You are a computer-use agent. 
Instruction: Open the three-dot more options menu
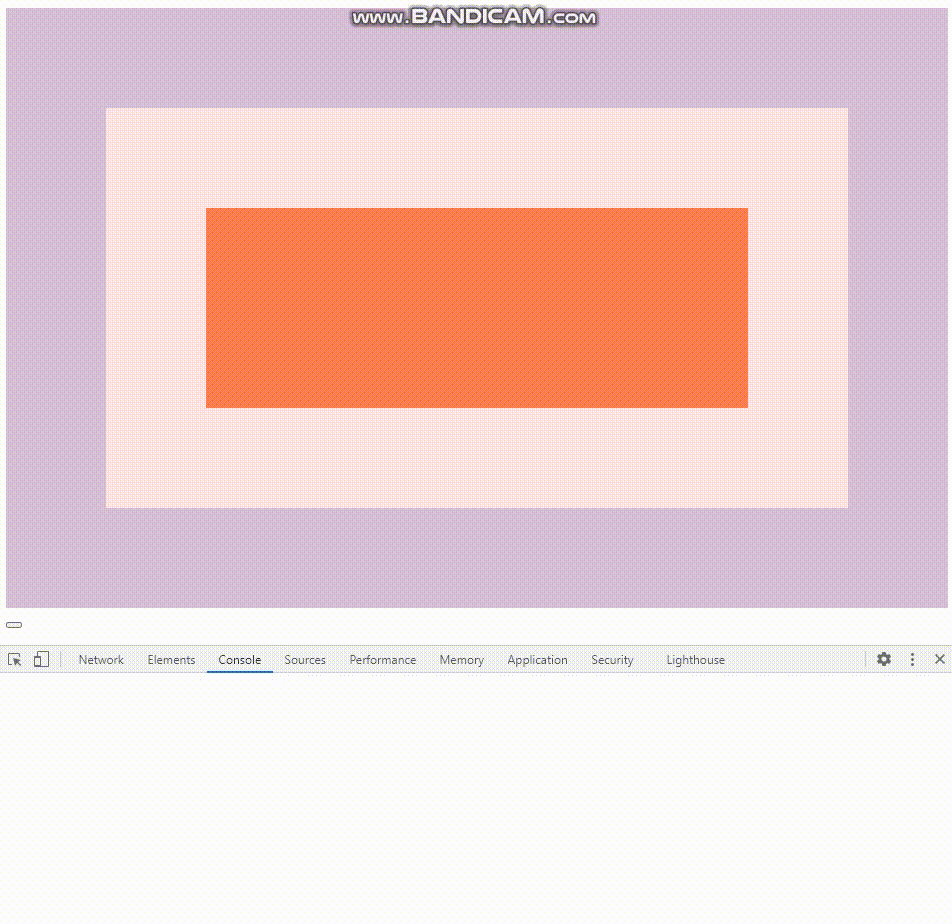point(911,660)
